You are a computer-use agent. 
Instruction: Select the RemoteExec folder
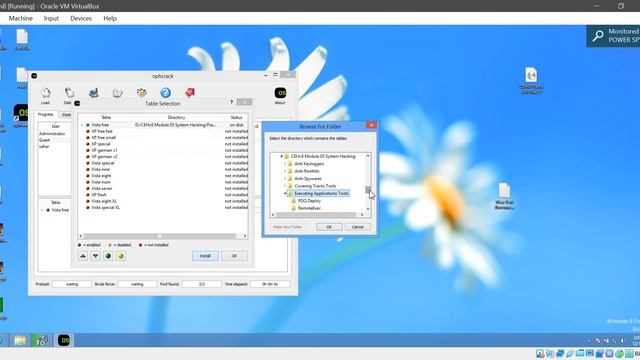pyautogui.click(x=306, y=208)
